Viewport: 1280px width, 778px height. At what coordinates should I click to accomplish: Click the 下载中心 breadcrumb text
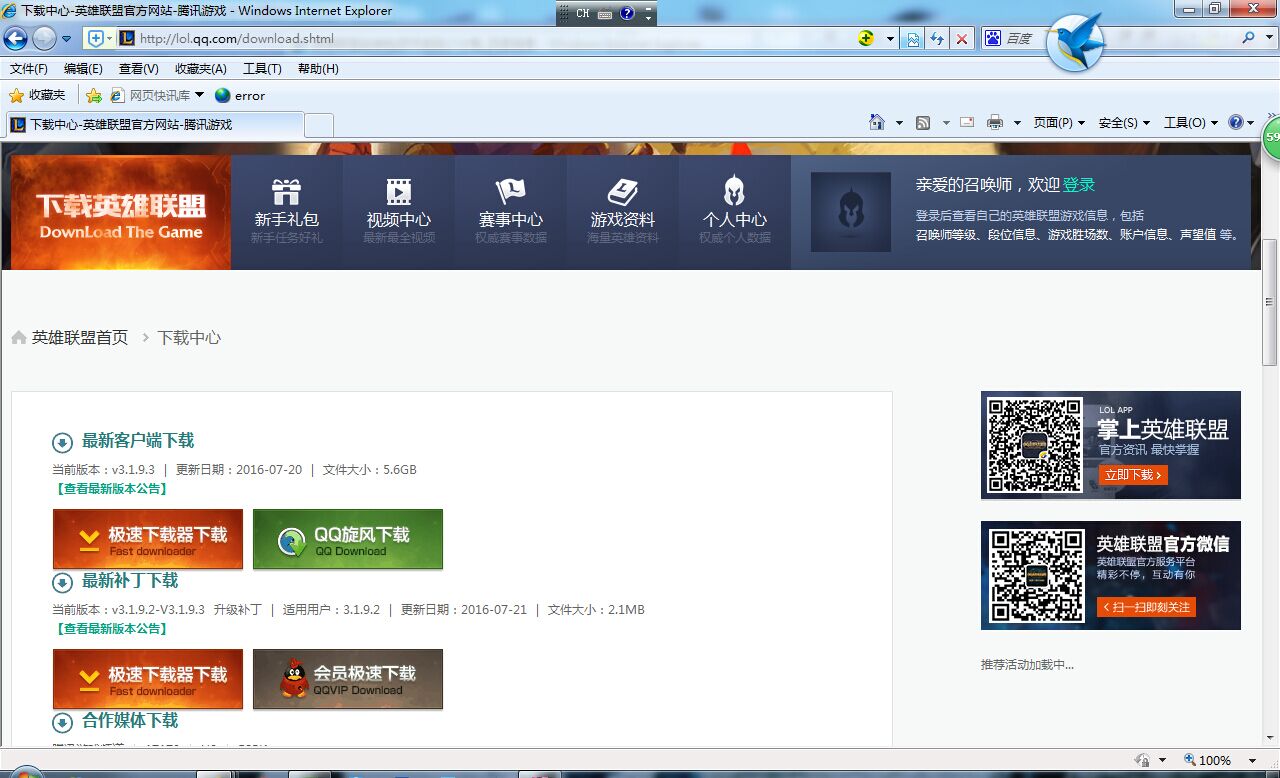coord(189,338)
